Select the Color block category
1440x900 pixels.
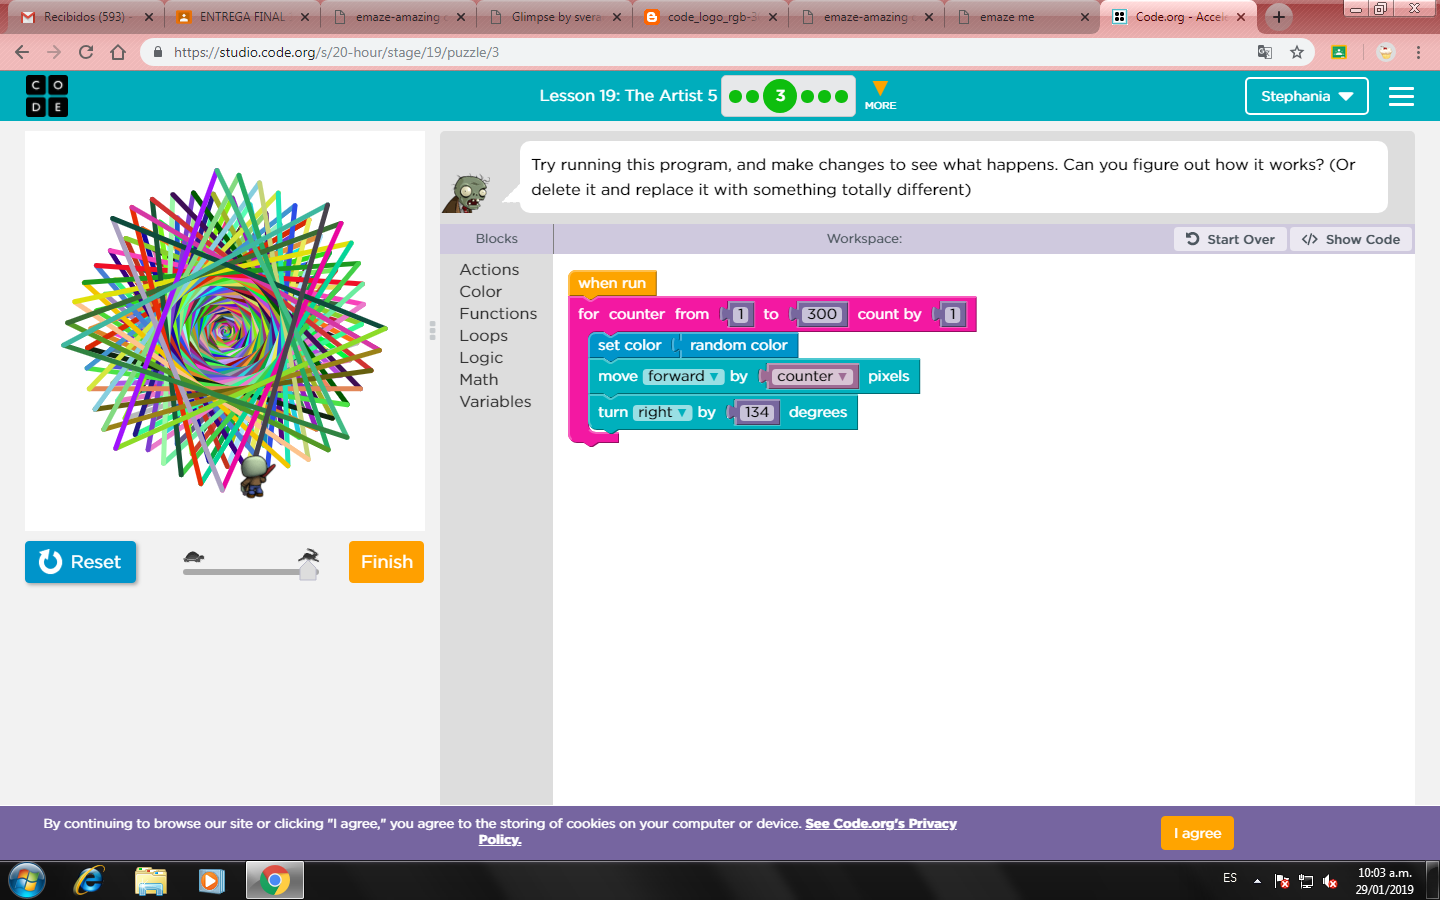[x=481, y=292]
